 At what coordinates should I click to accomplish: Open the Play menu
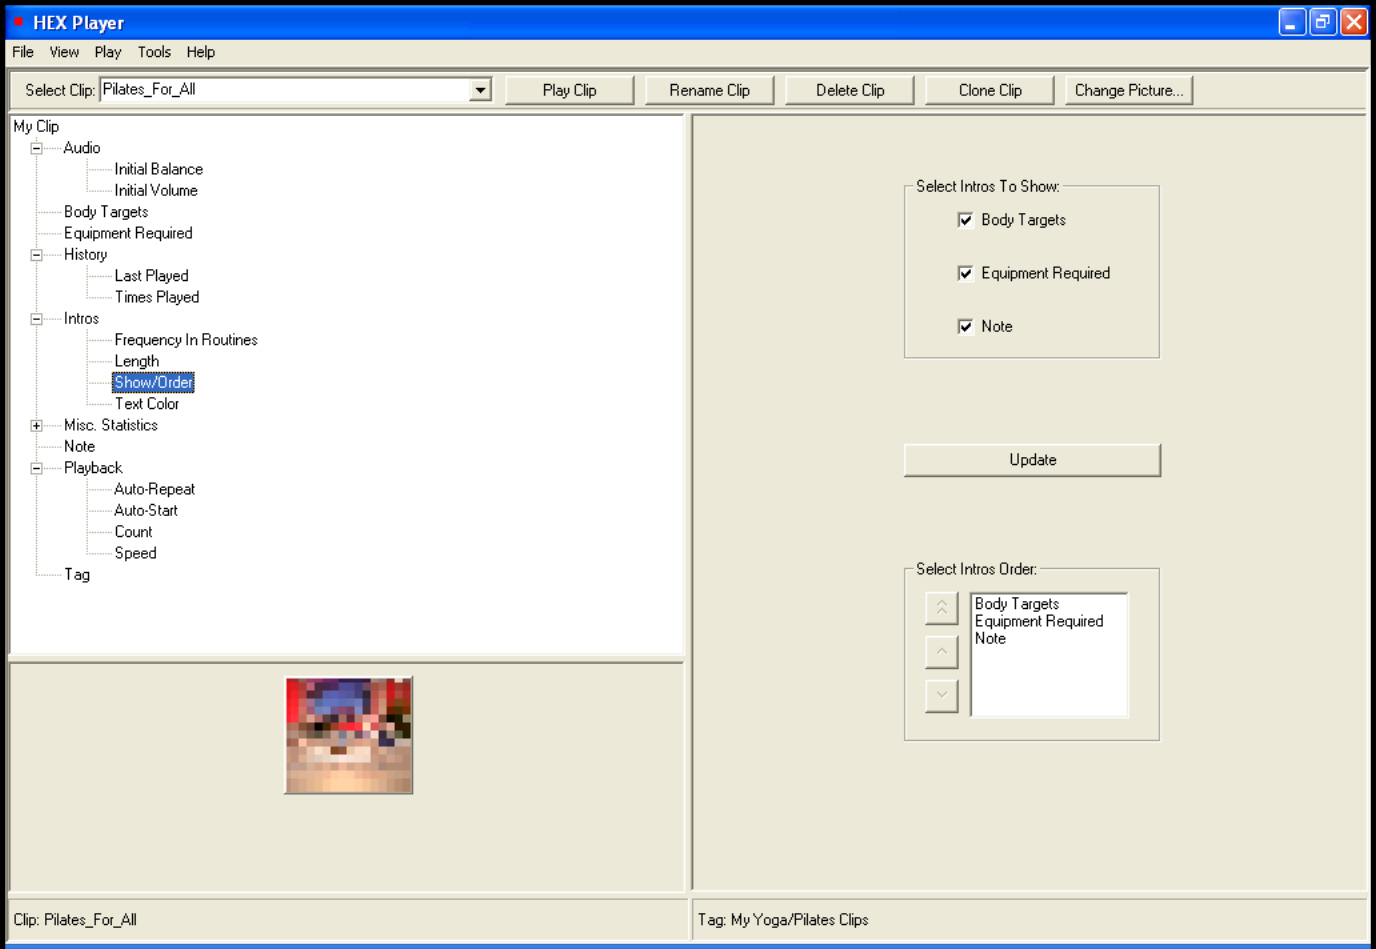click(107, 52)
